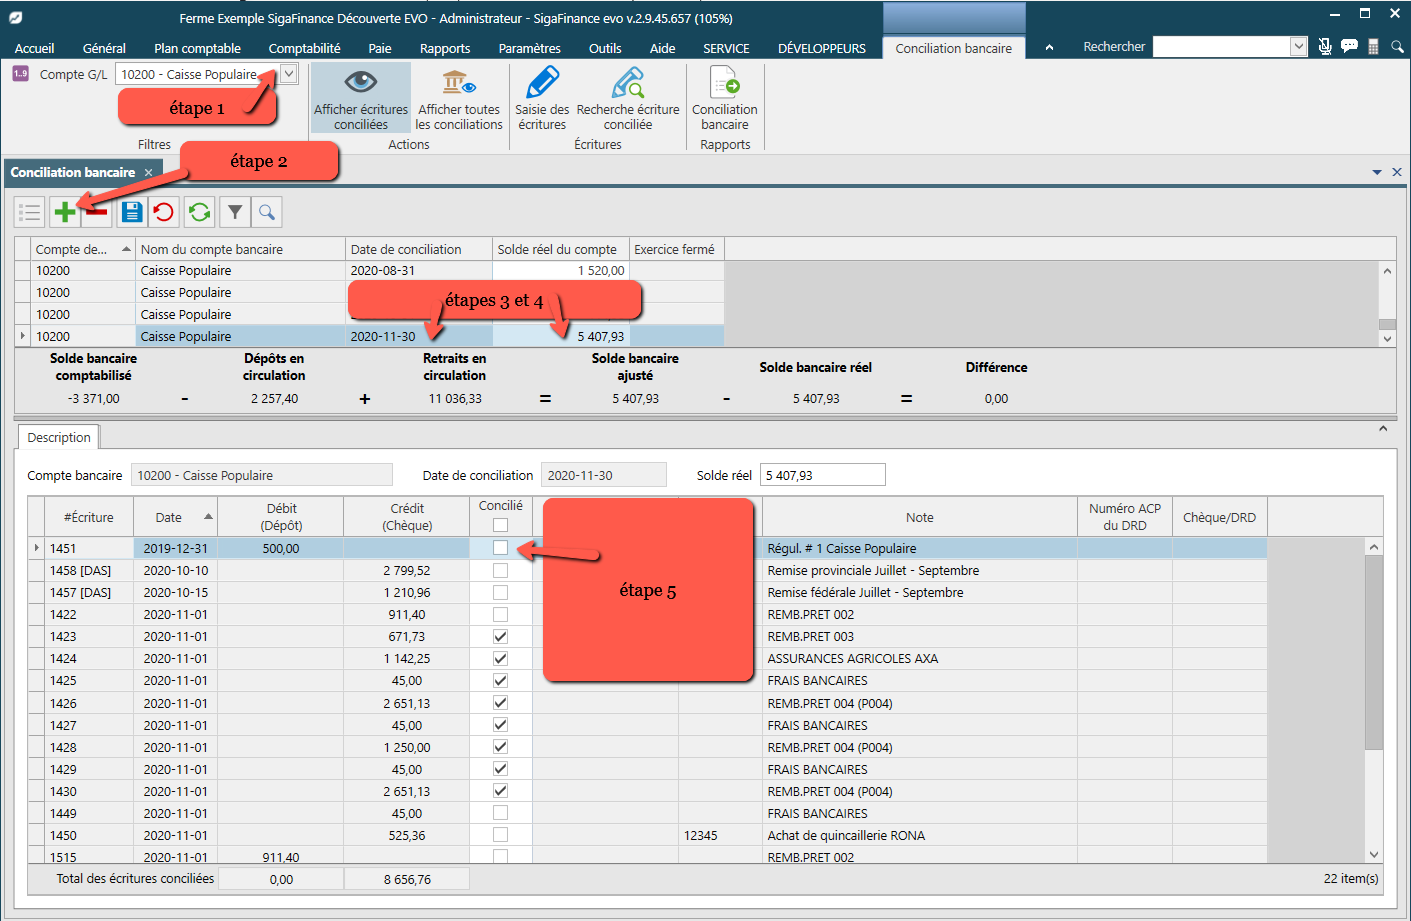Image resolution: width=1411 pixels, height=921 pixels.
Task: Click the blue floppy disk save icon
Action: point(132,212)
